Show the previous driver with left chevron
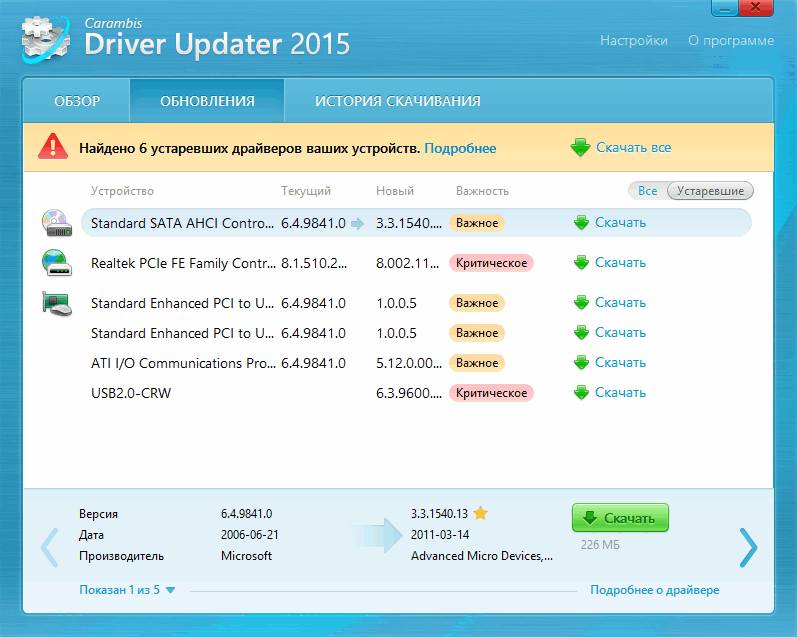The width and height of the screenshot is (797, 637). 49,548
